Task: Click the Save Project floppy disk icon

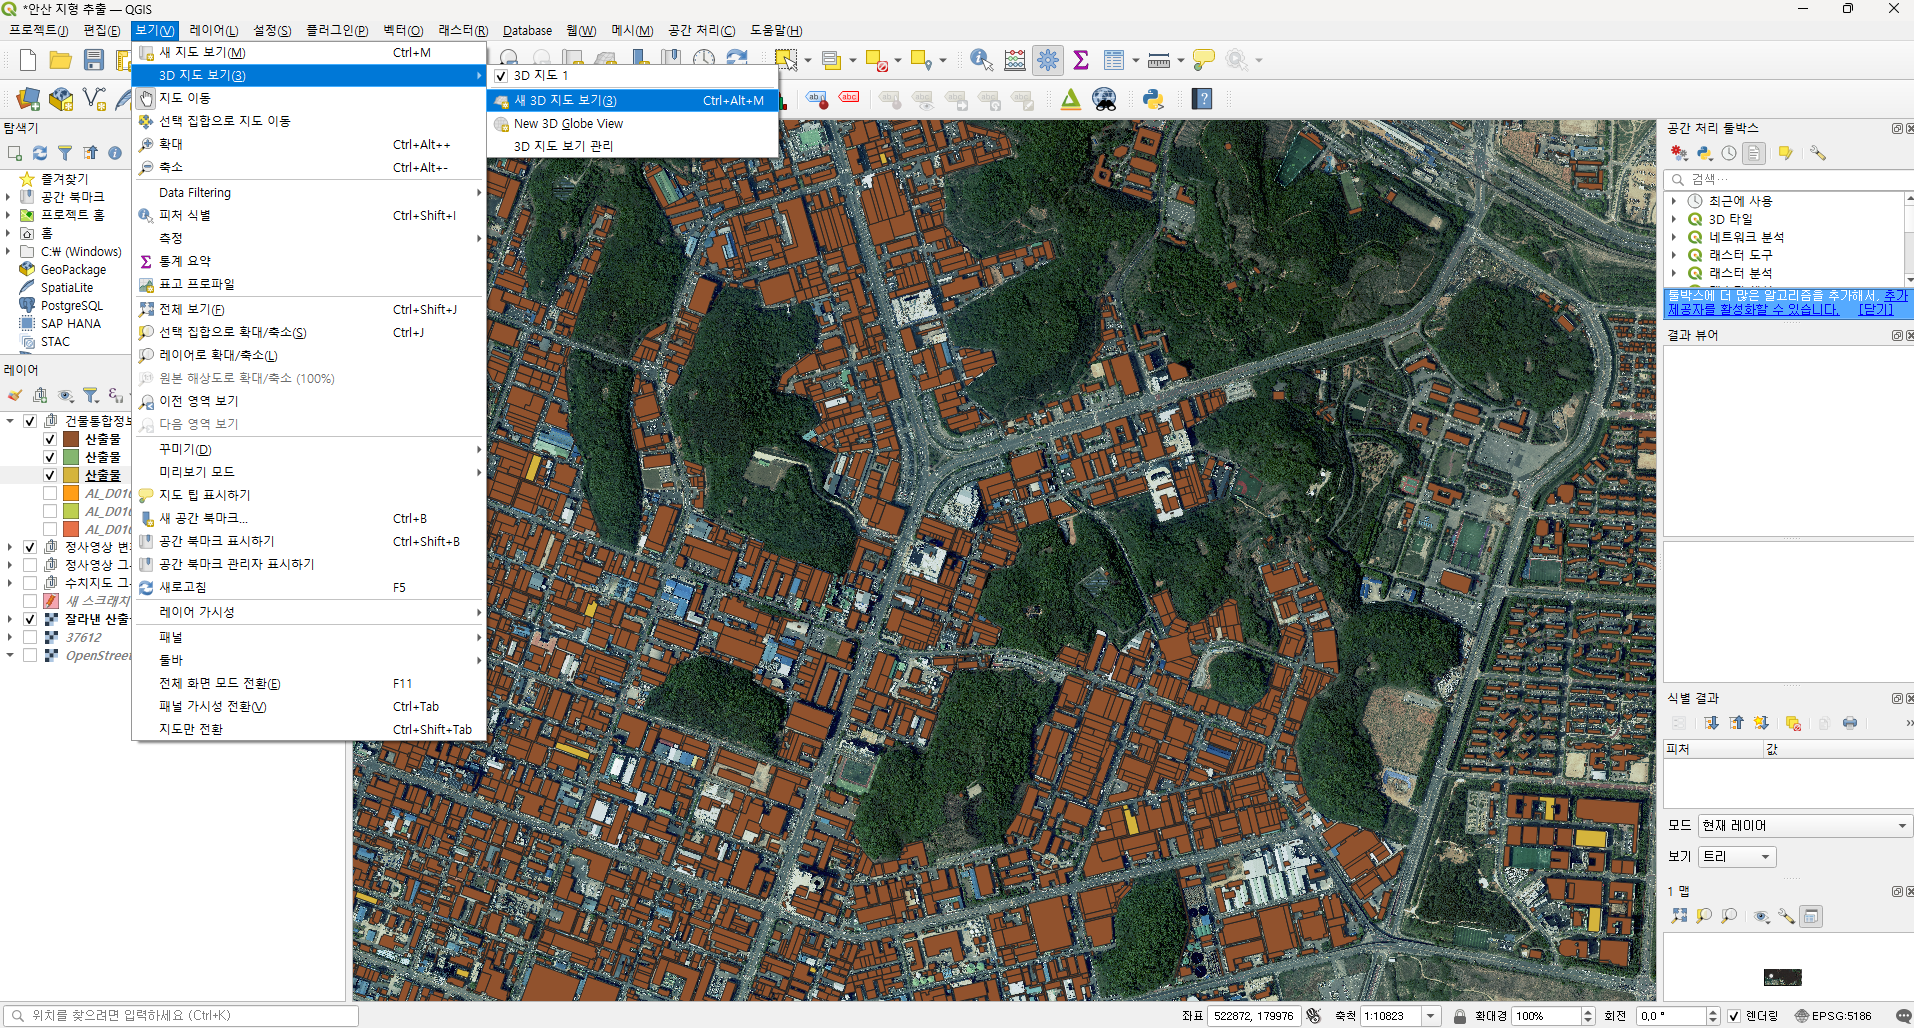Action: point(94,60)
